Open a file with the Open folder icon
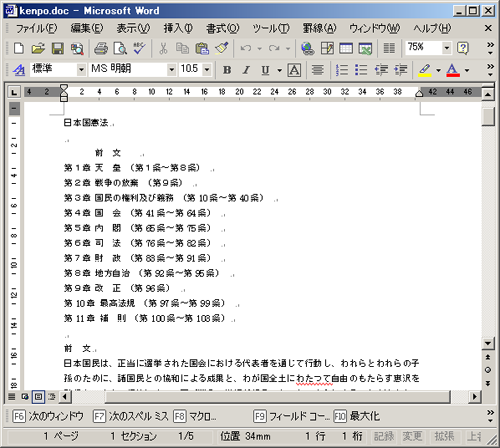500x448 pixels. 38,48
